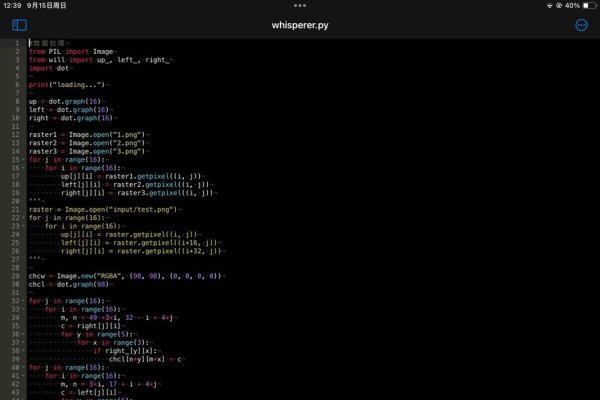The image size is (600, 400).
Task: Click 'up[j][i] = raster1.getpixel((i, j))' line
Action: click(133, 176)
